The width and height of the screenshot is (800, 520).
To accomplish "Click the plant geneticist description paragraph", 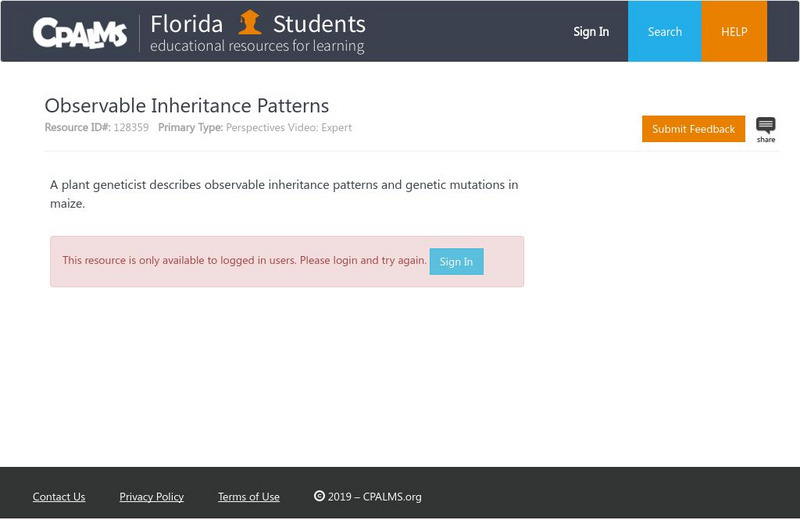I will click(x=284, y=194).
